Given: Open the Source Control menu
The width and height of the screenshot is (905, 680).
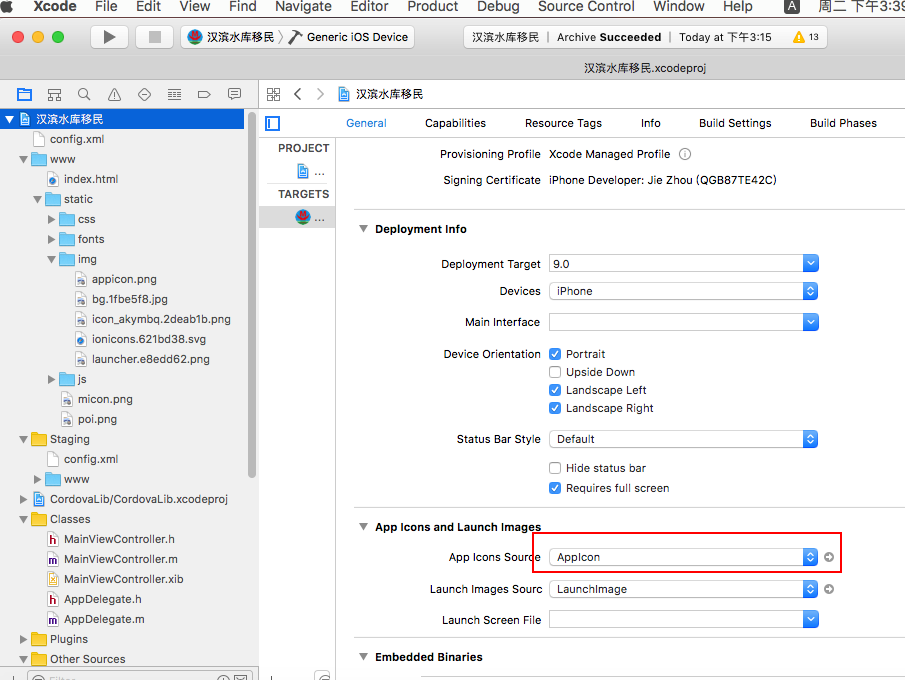Looking at the screenshot, I should [585, 7].
